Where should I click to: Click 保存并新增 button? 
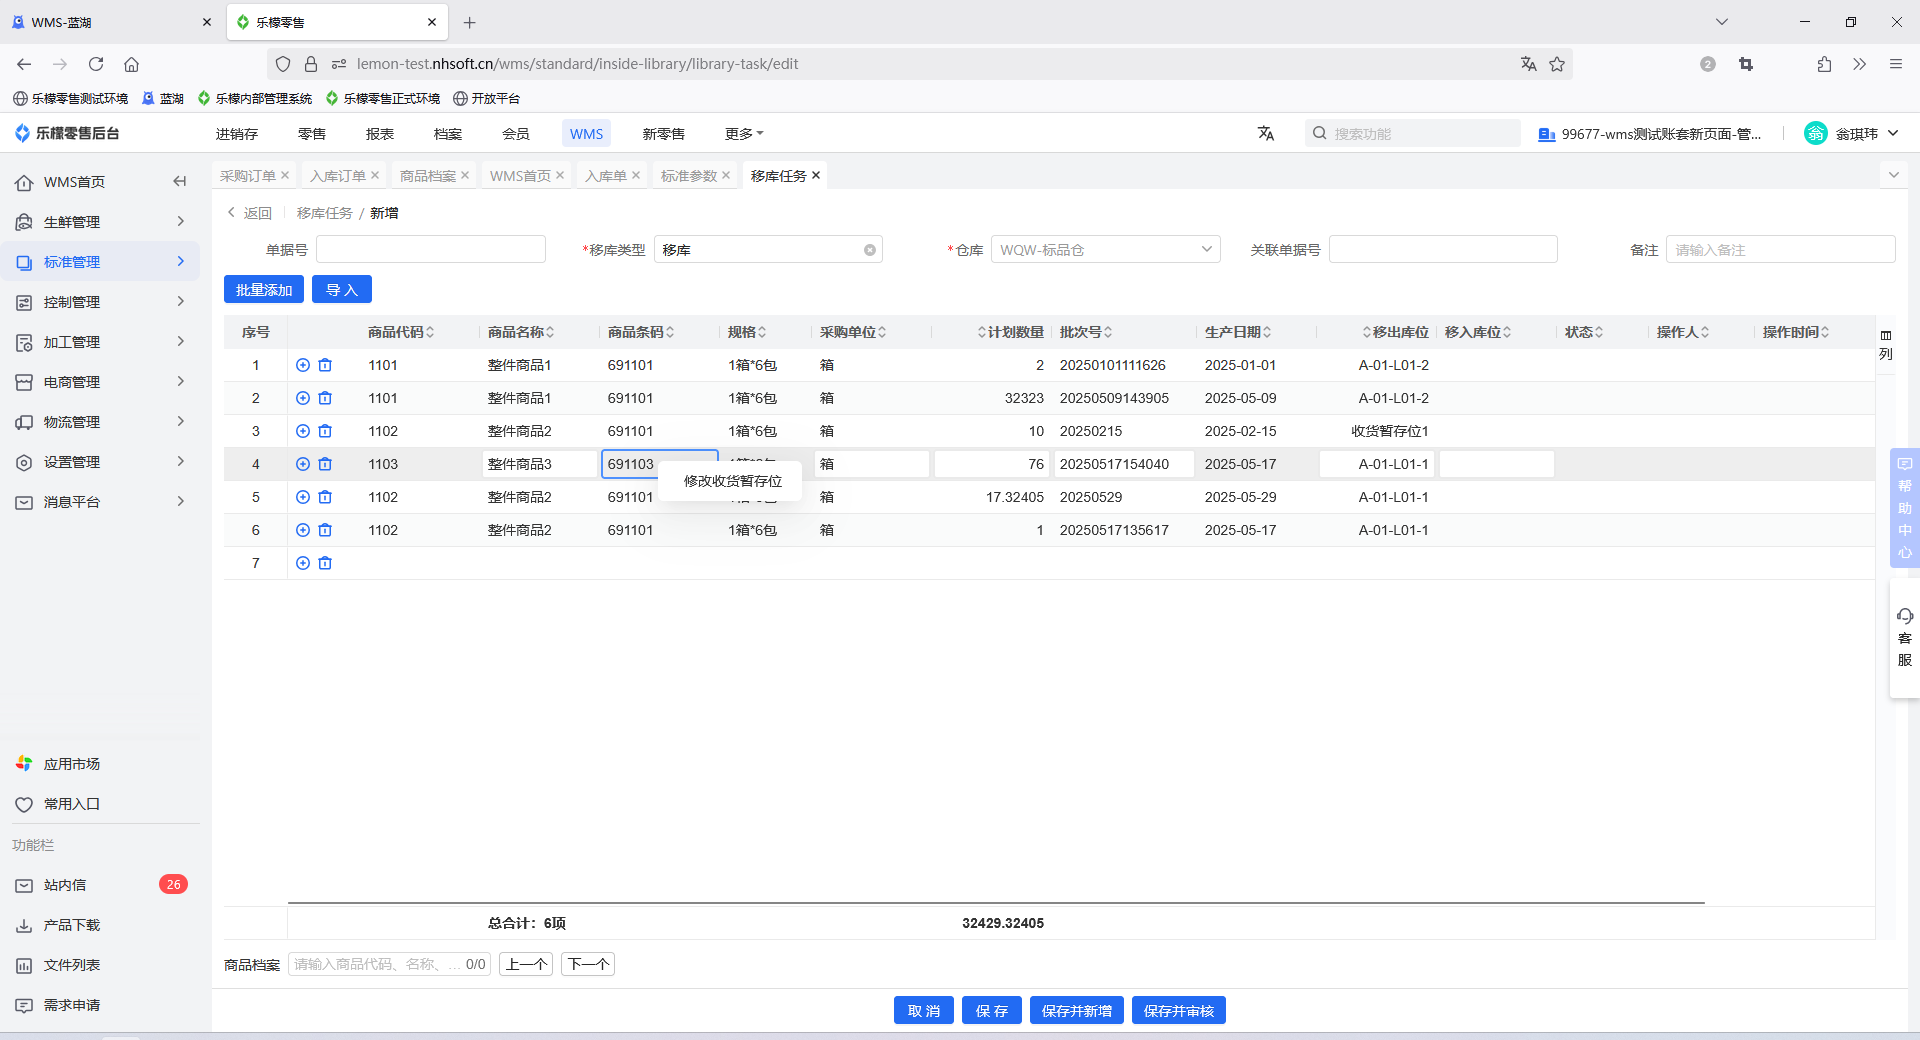click(x=1077, y=1011)
